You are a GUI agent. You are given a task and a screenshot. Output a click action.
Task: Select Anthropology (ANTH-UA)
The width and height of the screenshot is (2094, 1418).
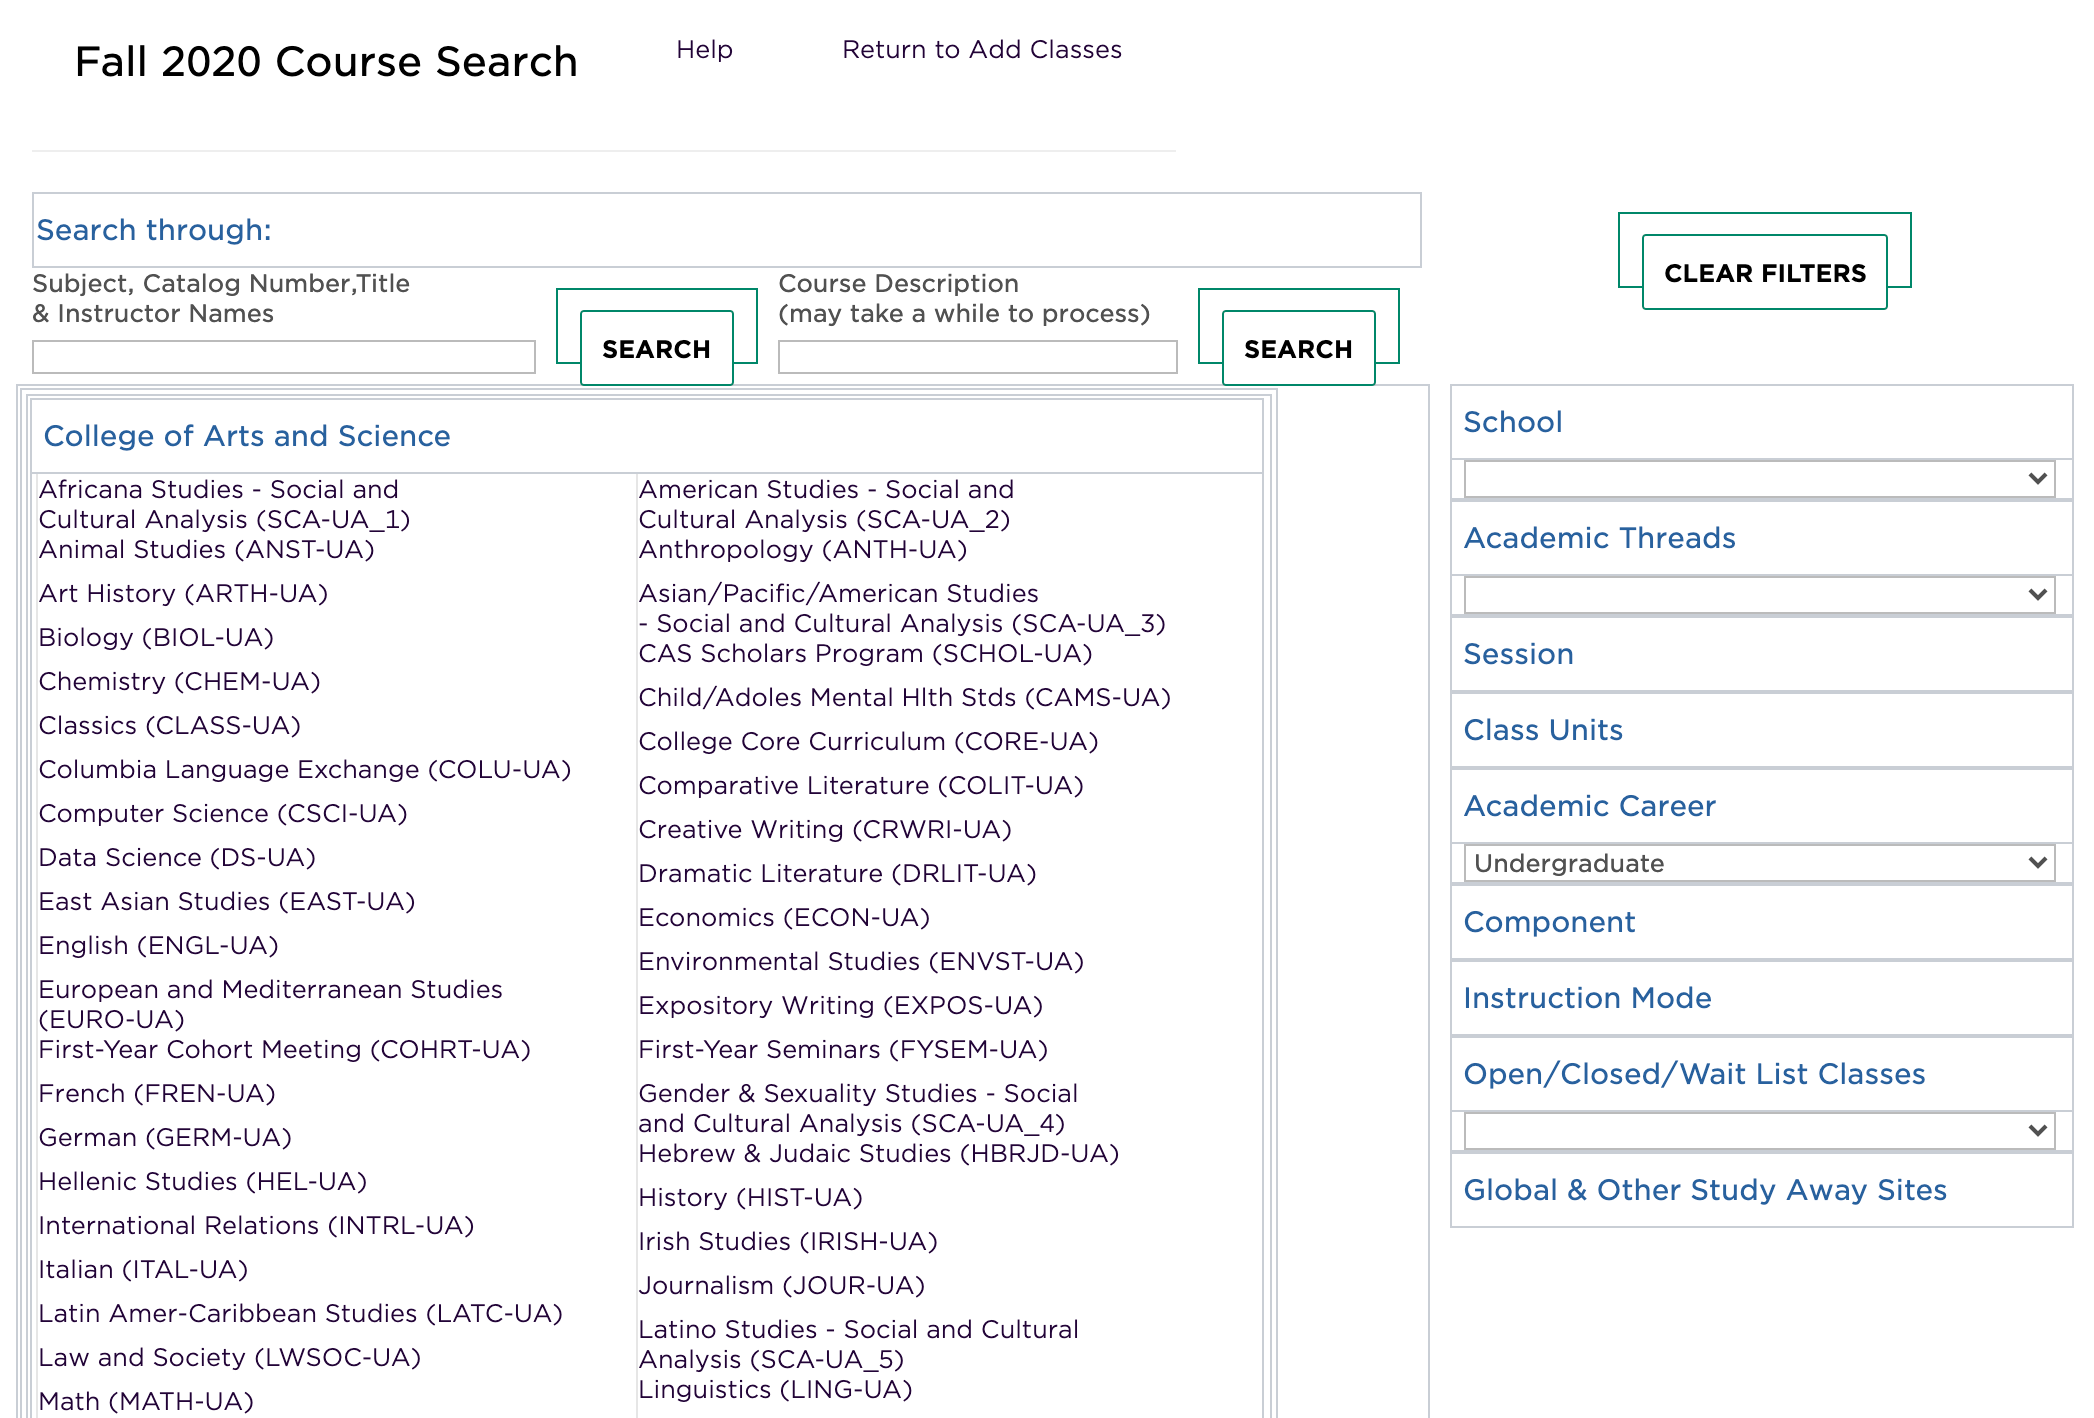[803, 550]
